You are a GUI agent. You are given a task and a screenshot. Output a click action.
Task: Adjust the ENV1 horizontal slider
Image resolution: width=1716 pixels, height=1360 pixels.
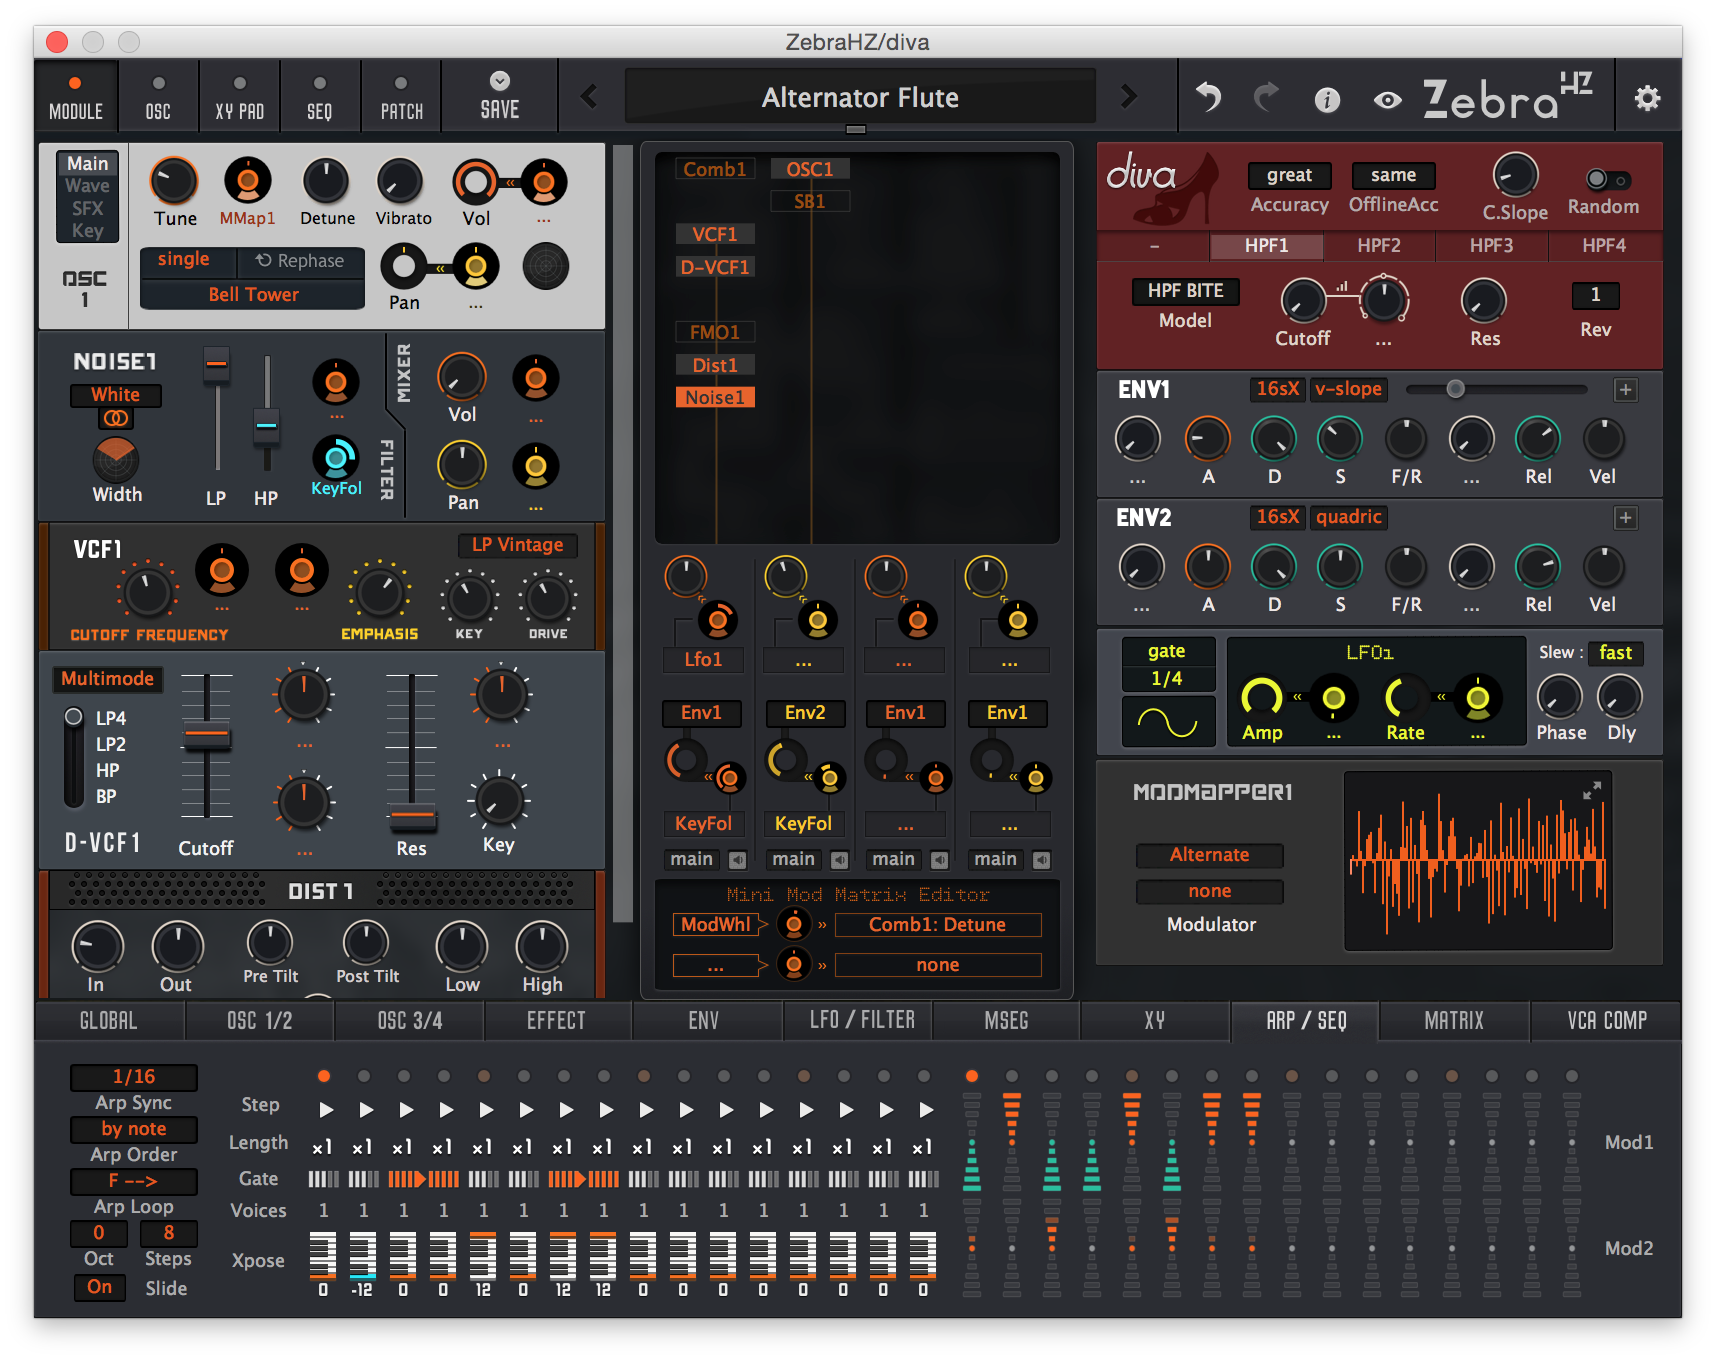pyautogui.click(x=1456, y=389)
